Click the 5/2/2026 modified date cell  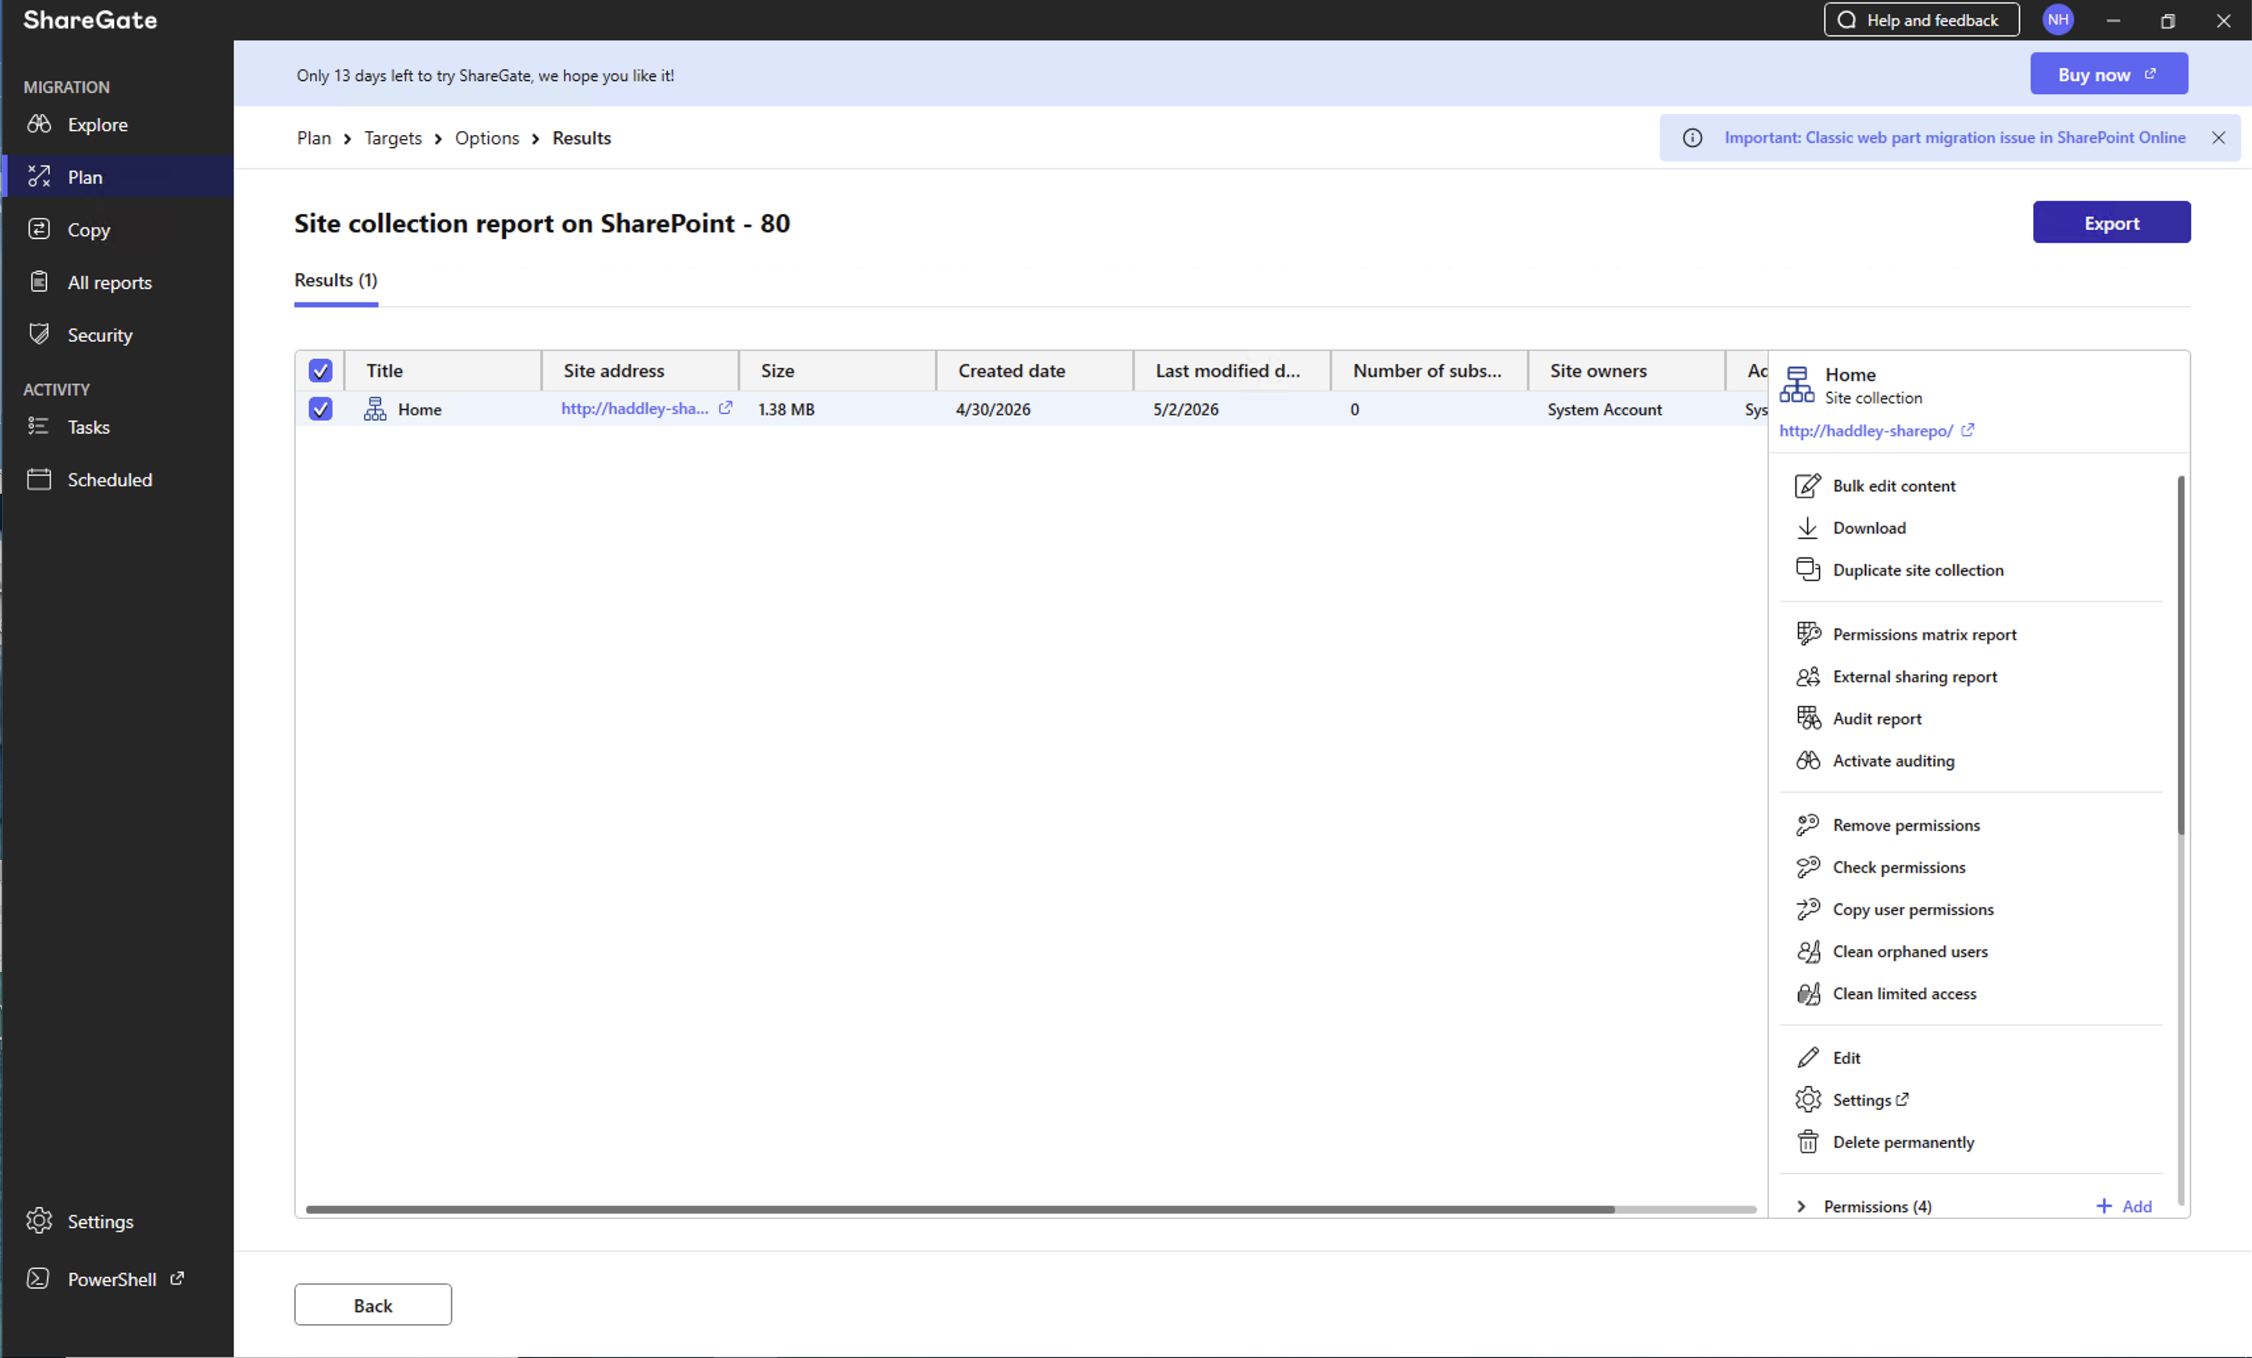coord(1185,409)
